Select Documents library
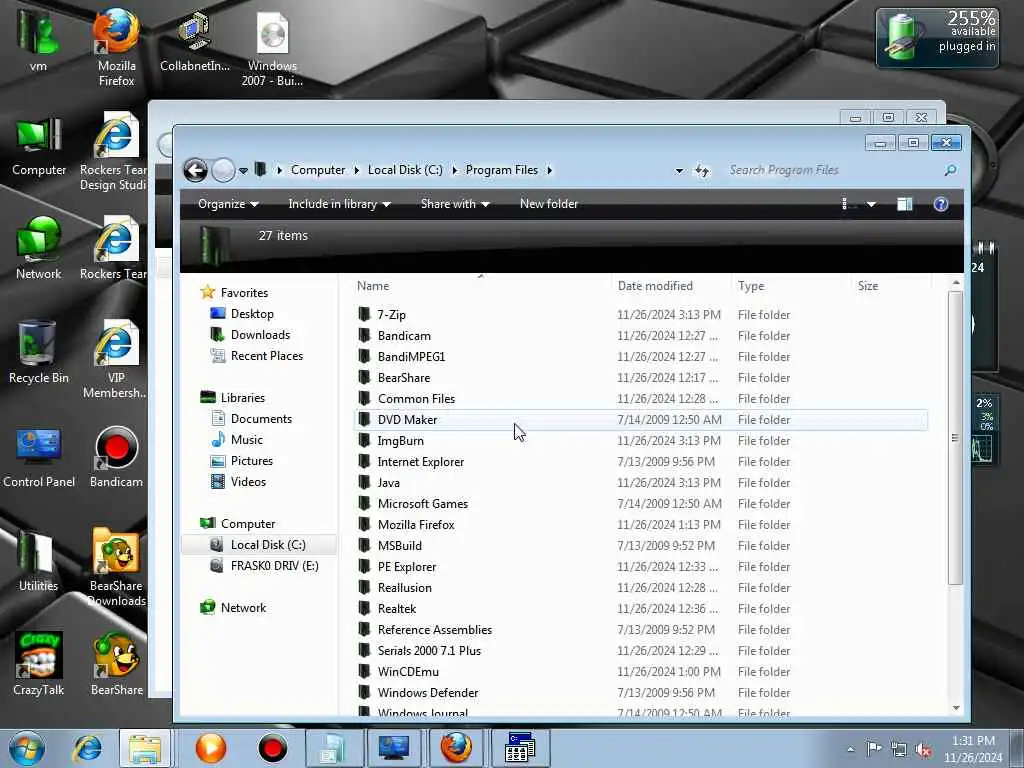 coord(261,419)
